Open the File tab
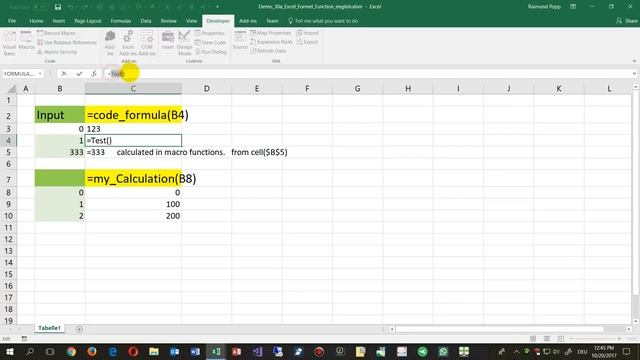The image size is (640, 360). (x=12, y=21)
